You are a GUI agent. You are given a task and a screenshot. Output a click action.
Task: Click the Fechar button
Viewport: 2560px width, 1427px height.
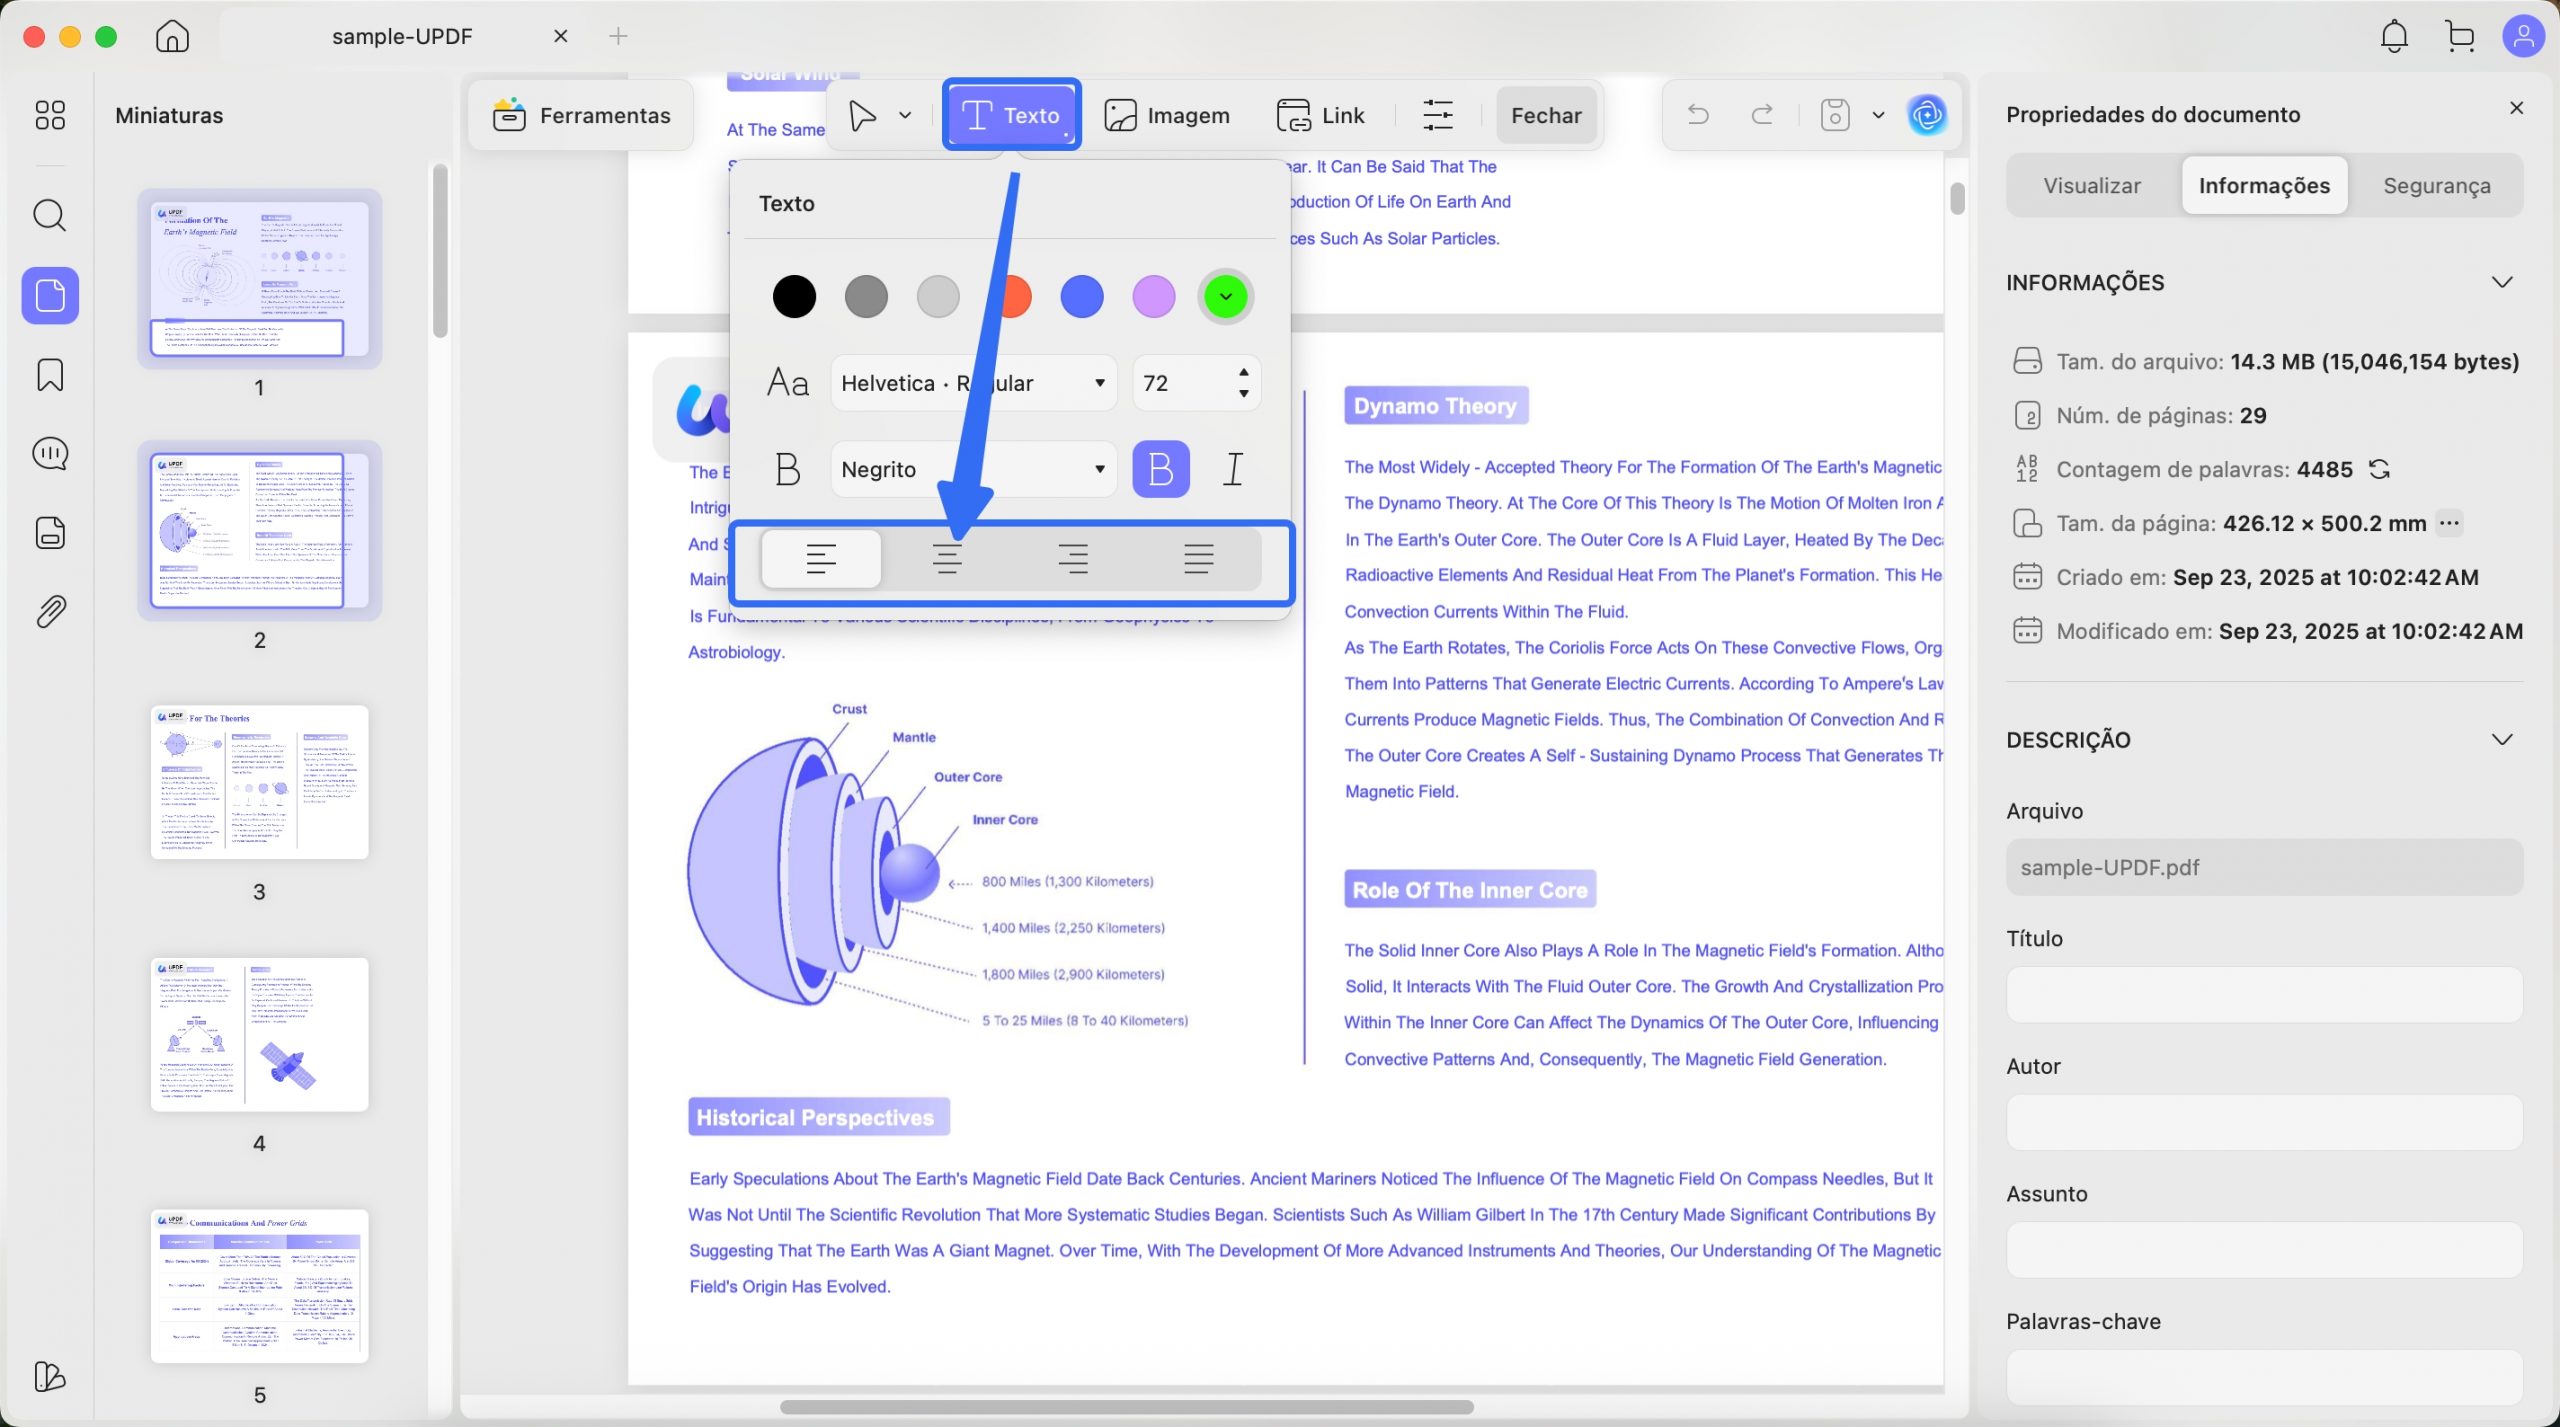pos(1545,116)
